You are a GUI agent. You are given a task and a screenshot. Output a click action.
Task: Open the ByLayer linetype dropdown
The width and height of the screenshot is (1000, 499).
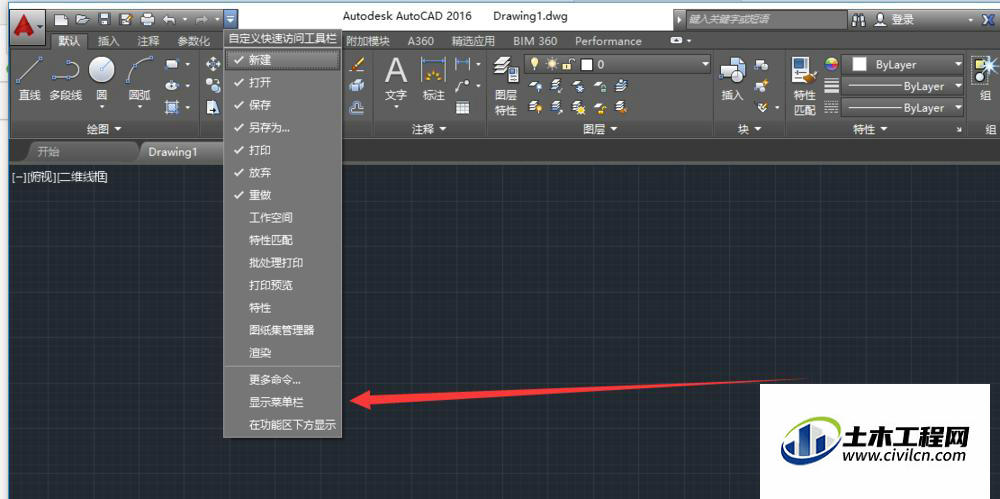(902, 108)
